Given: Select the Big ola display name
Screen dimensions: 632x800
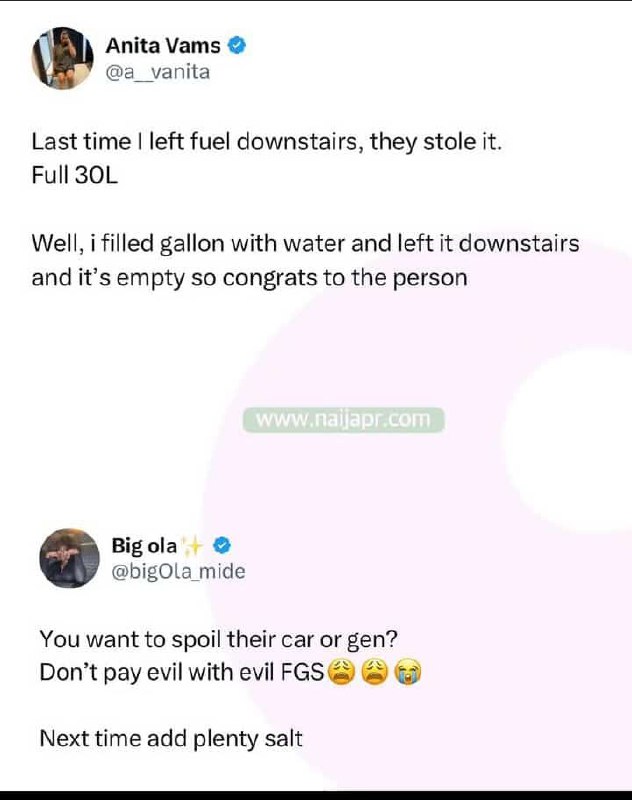Looking at the screenshot, I should tap(144, 545).
